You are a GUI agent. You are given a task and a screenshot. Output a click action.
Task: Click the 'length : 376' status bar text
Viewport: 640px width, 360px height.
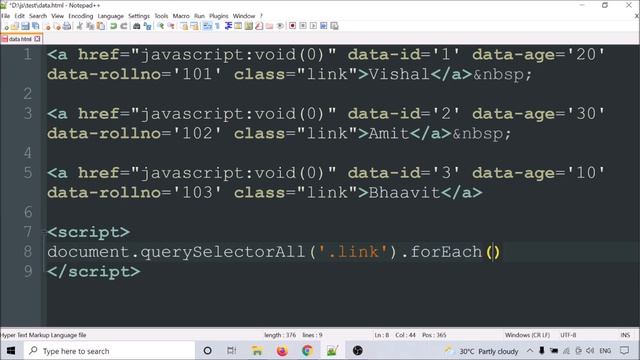pyautogui.click(x=280, y=335)
